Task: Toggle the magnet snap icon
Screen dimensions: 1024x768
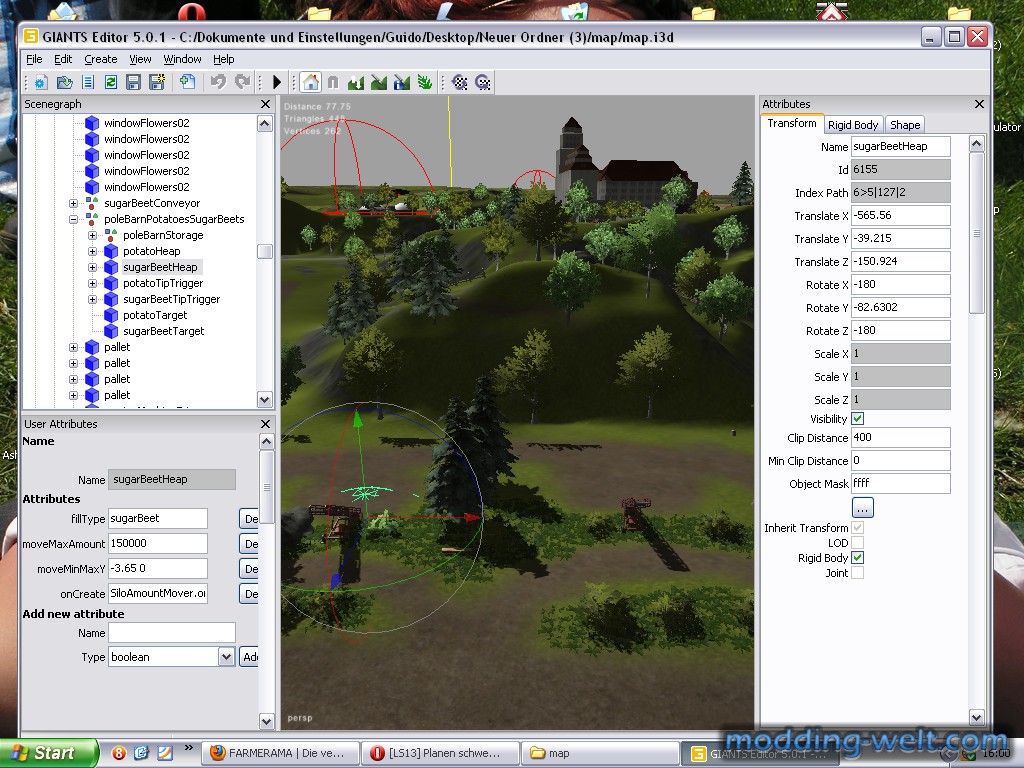Action: point(333,82)
